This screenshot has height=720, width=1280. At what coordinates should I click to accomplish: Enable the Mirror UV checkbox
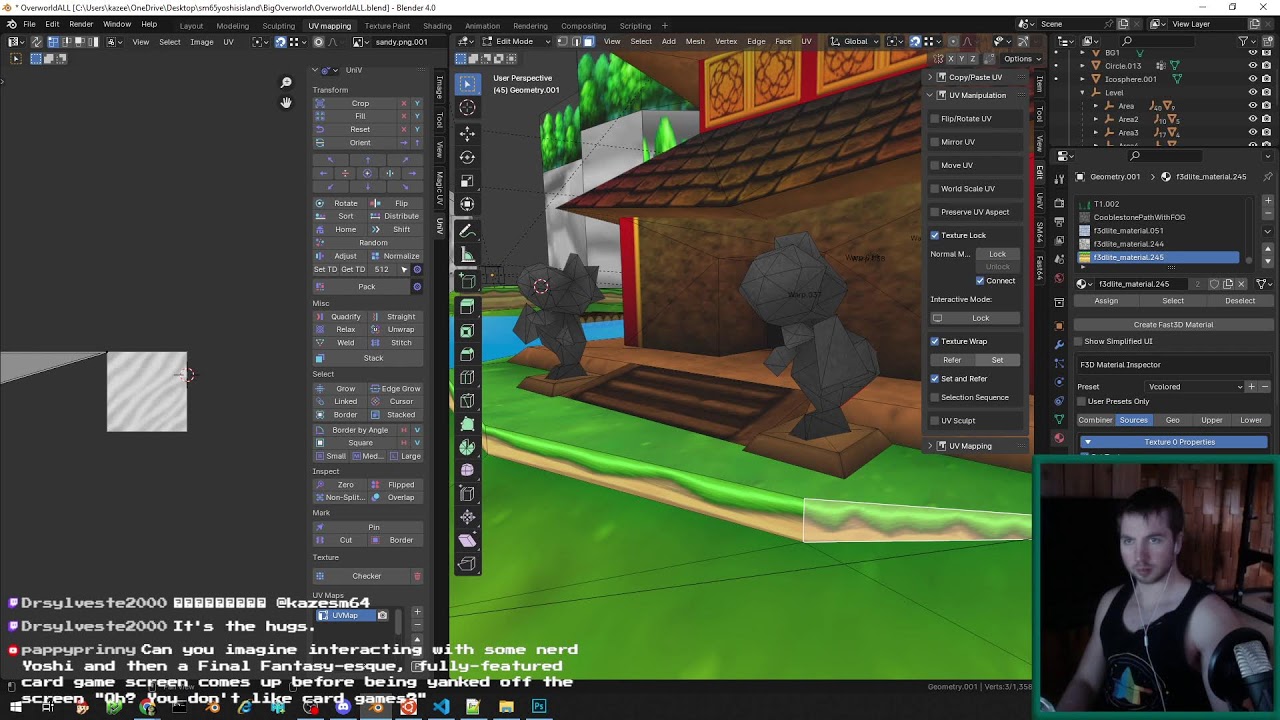(x=935, y=142)
